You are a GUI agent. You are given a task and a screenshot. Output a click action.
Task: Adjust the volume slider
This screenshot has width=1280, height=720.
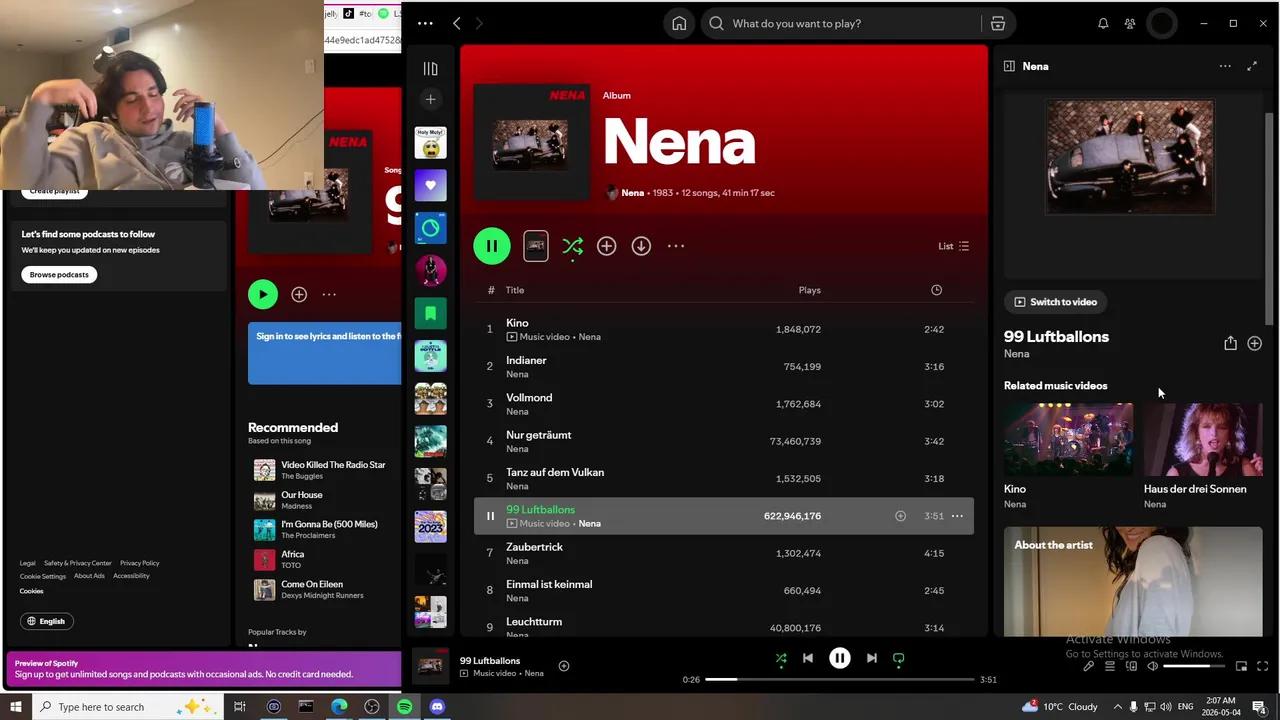tap(1193, 666)
